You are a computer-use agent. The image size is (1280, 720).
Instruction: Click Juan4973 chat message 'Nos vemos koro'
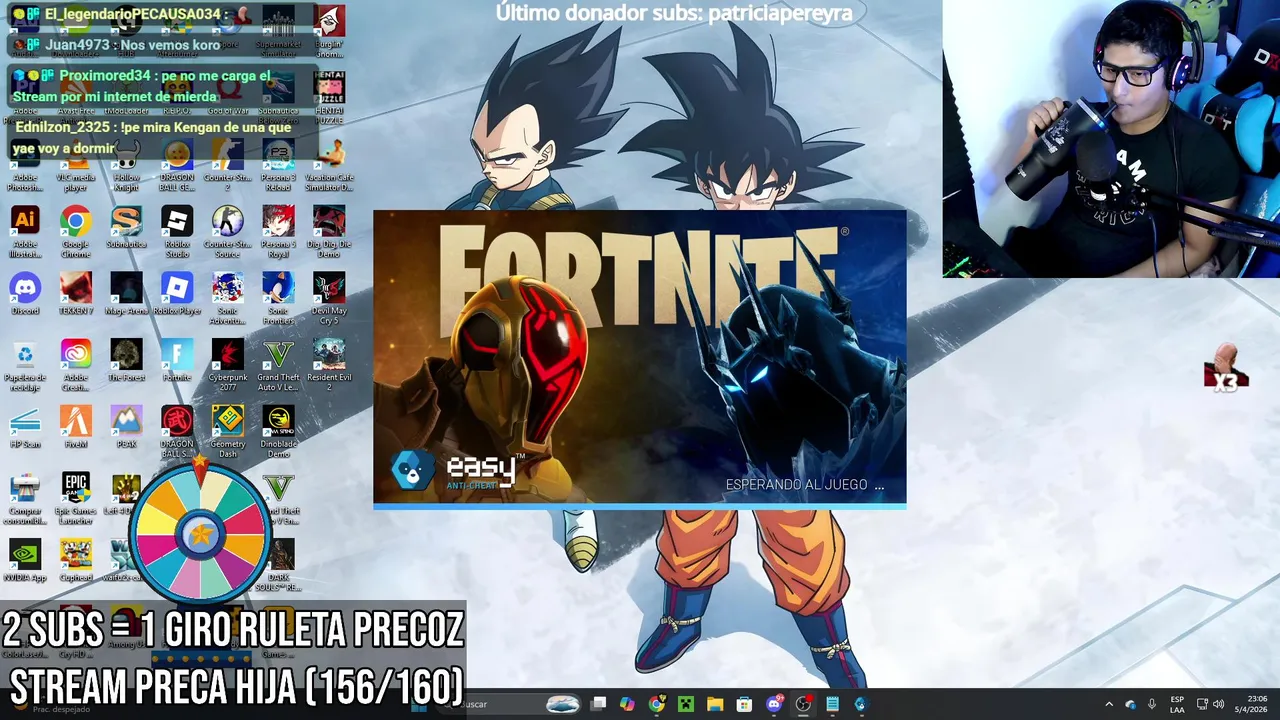[x=132, y=45]
